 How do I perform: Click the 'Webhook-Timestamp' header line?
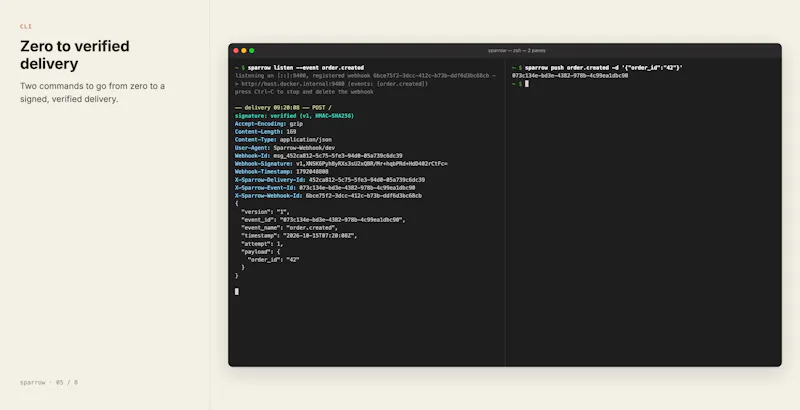[282, 172]
